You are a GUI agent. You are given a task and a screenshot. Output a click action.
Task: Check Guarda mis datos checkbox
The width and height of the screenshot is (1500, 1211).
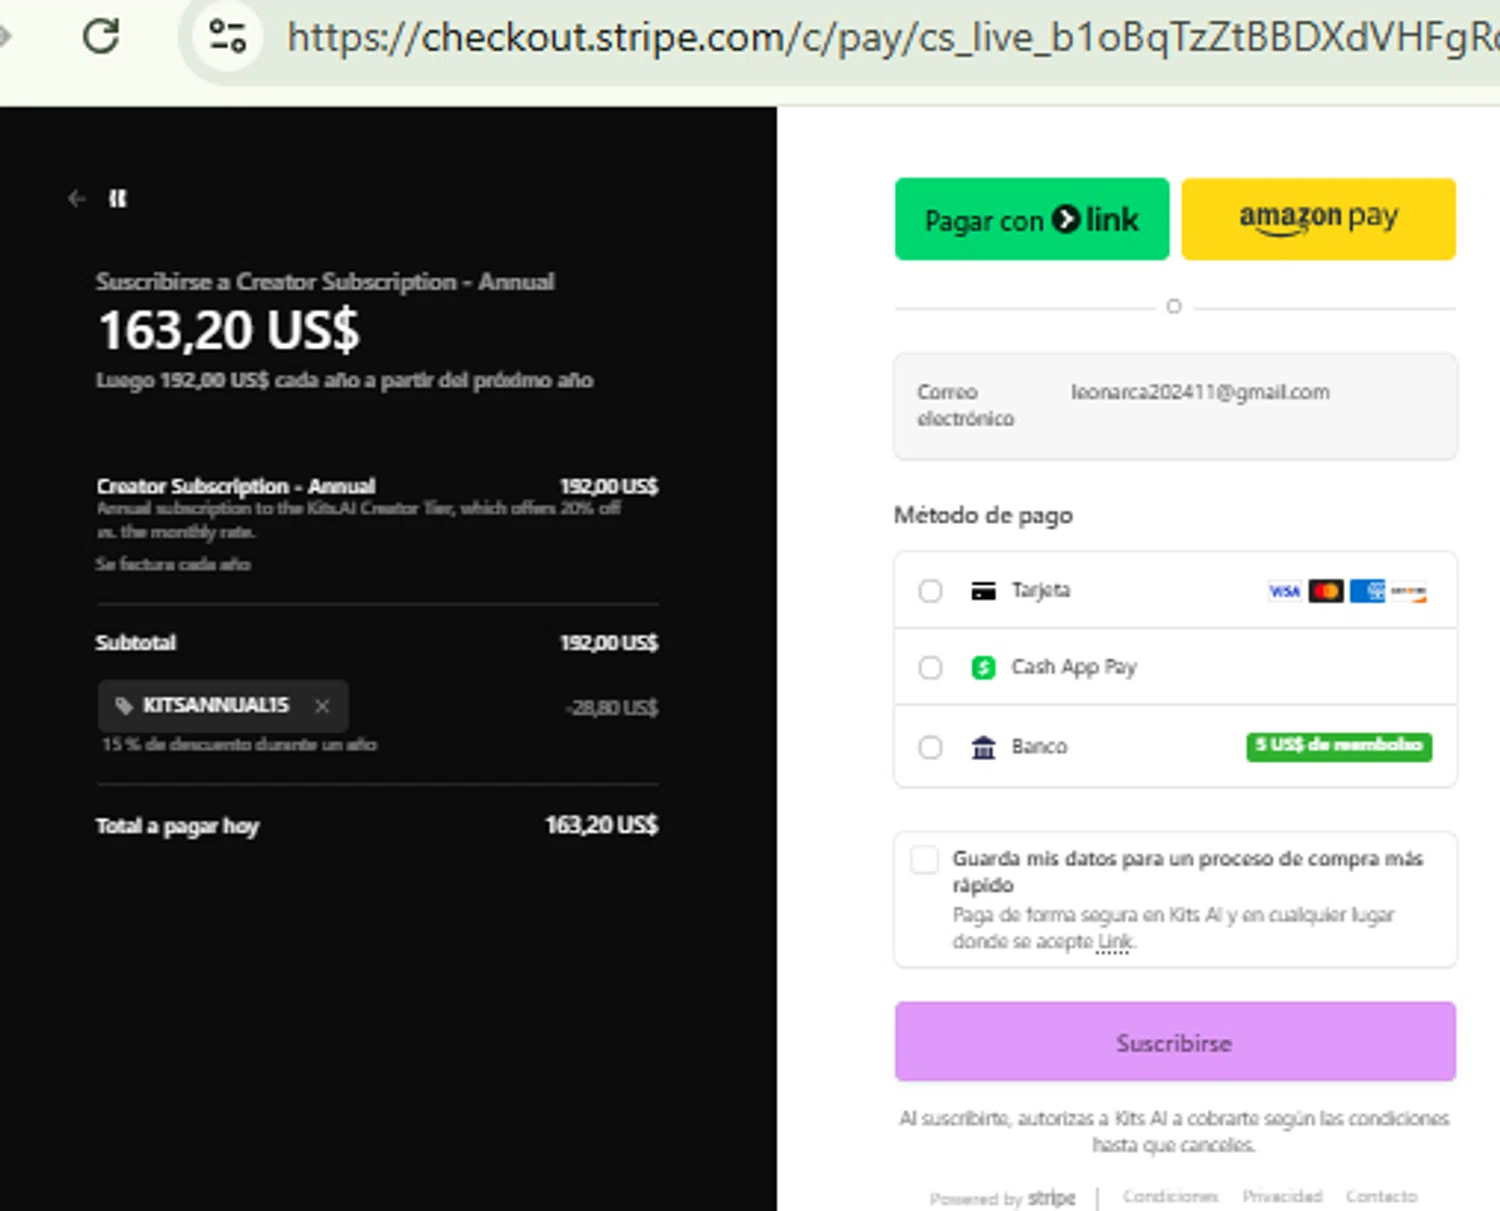click(x=925, y=860)
